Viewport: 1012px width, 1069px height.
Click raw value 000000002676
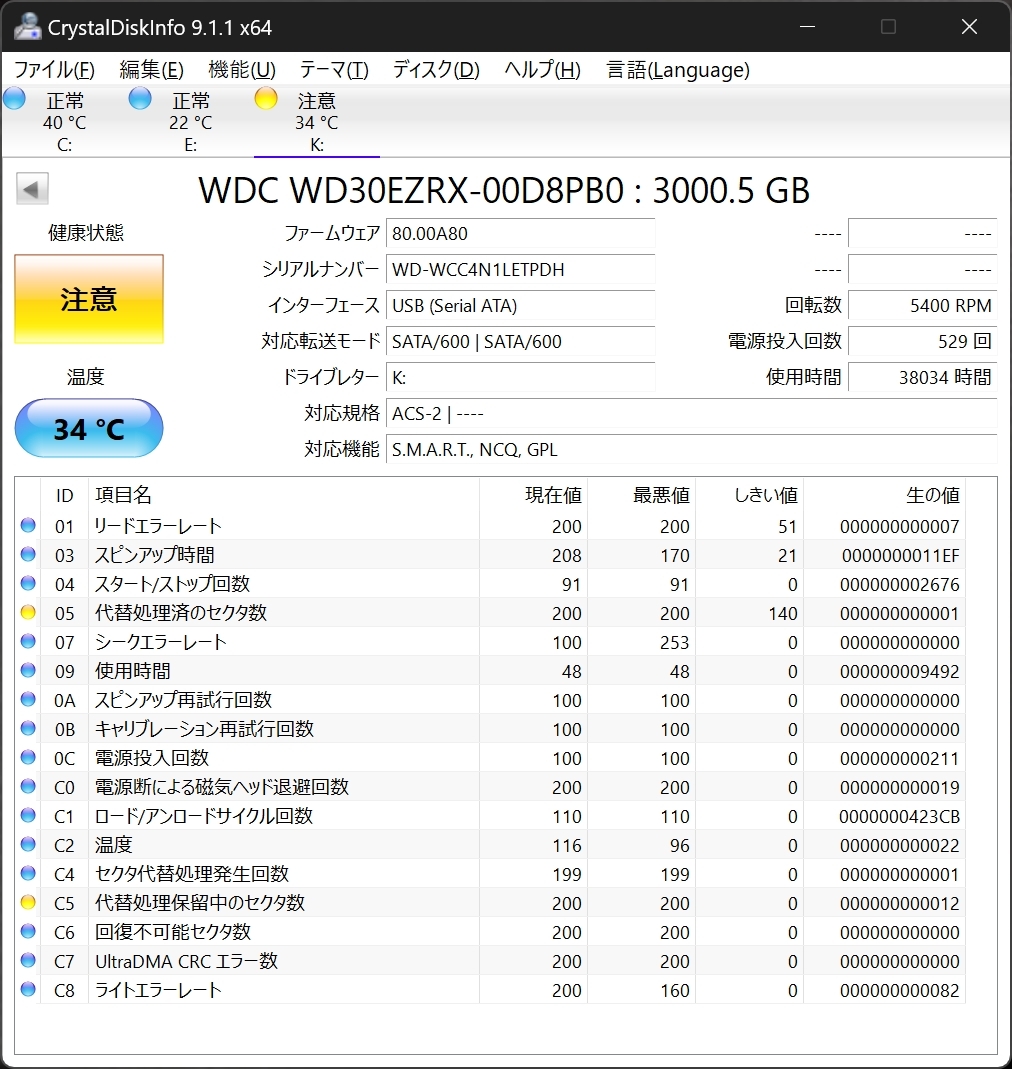(x=899, y=584)
